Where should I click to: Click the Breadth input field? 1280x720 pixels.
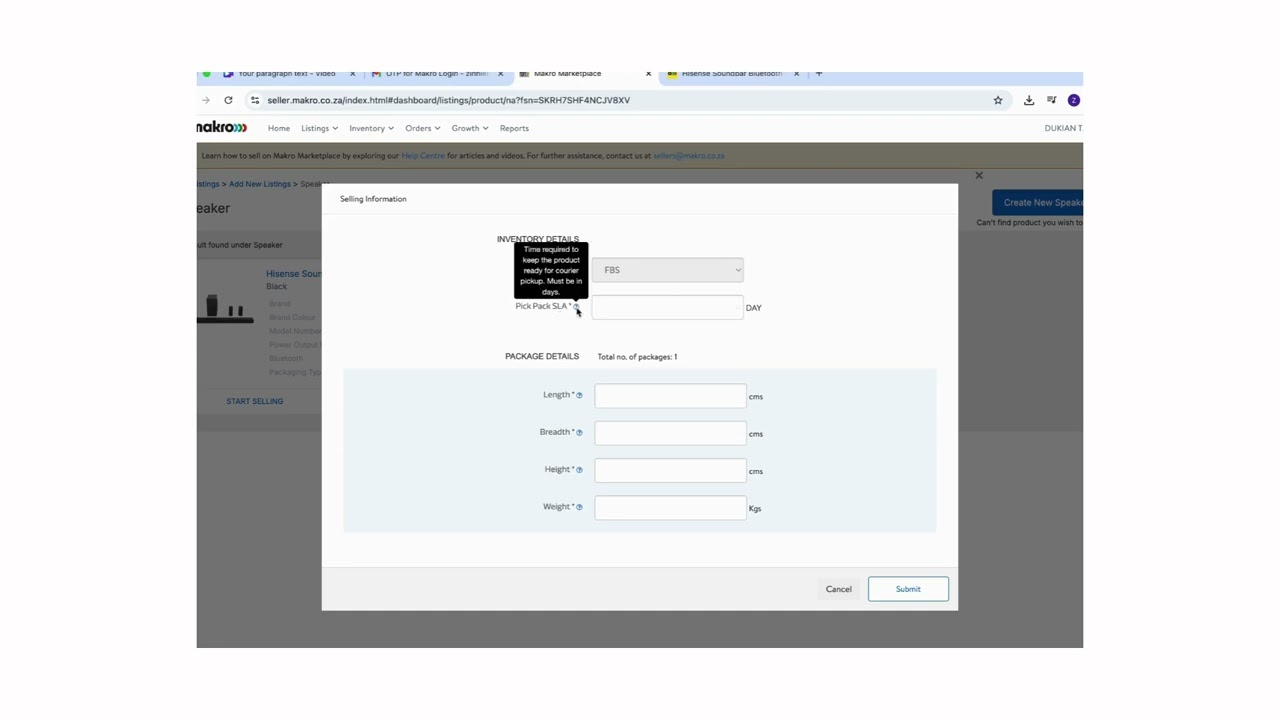(670, 433)
